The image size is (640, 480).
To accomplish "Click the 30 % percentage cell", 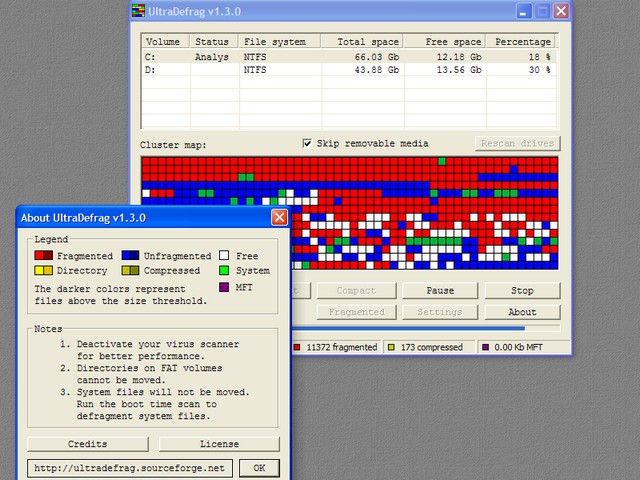I will (540, 70).
